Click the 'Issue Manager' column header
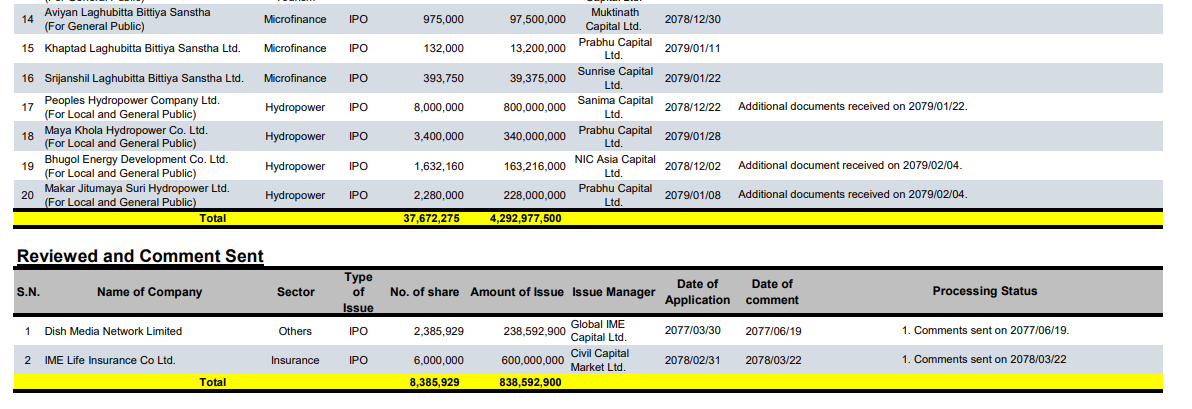Screen dimensions: 1192x409 tap(613, 292)
